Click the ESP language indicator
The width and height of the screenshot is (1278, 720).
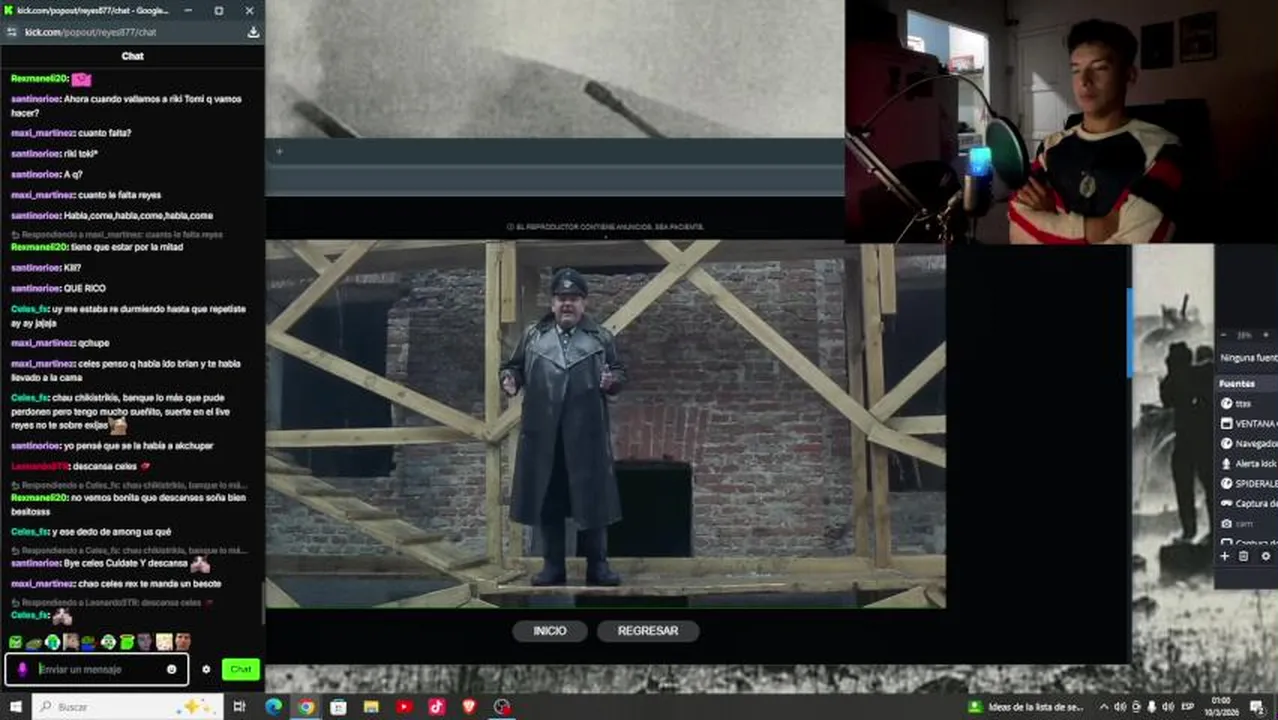1188,707
